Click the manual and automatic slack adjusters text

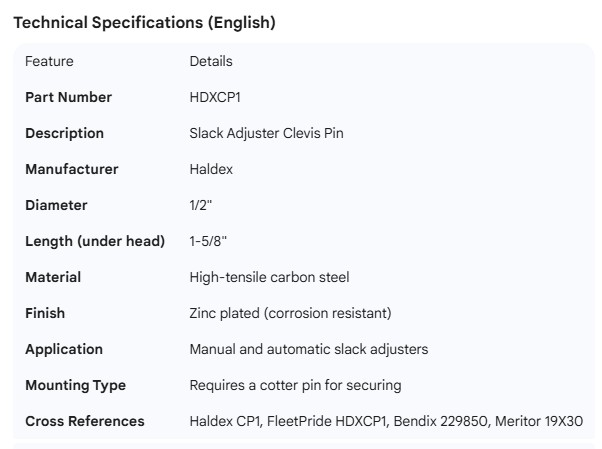point(309,349)
